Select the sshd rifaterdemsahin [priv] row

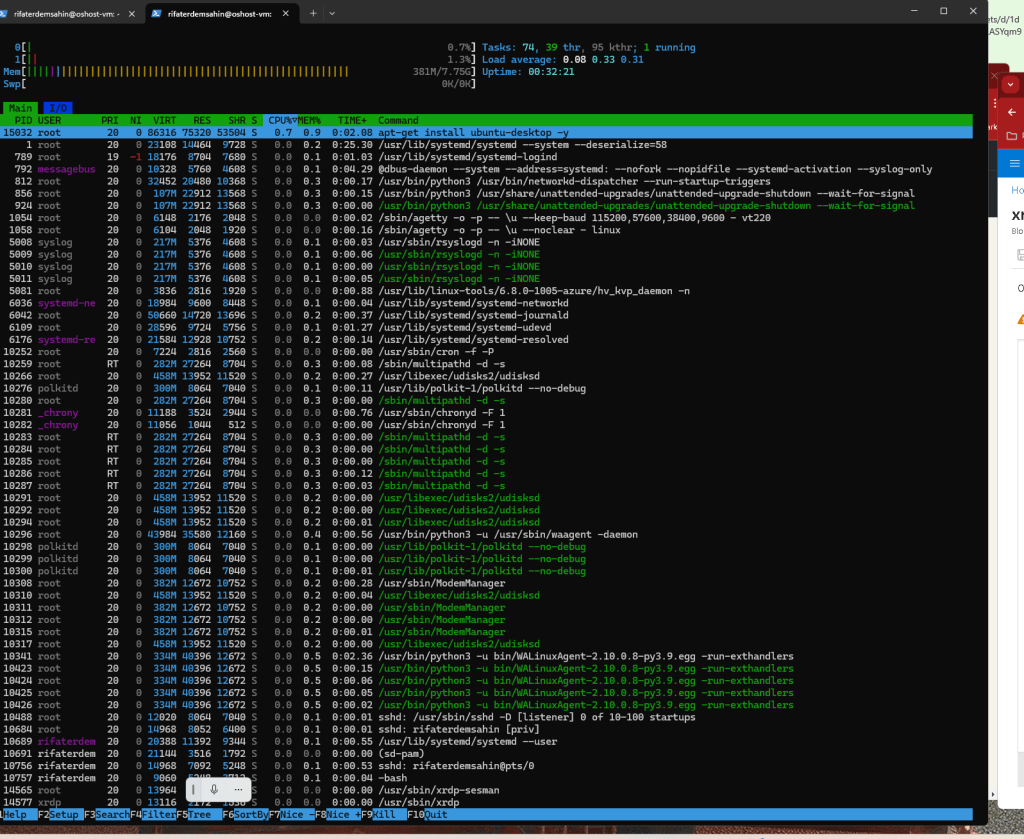[487, 729]
